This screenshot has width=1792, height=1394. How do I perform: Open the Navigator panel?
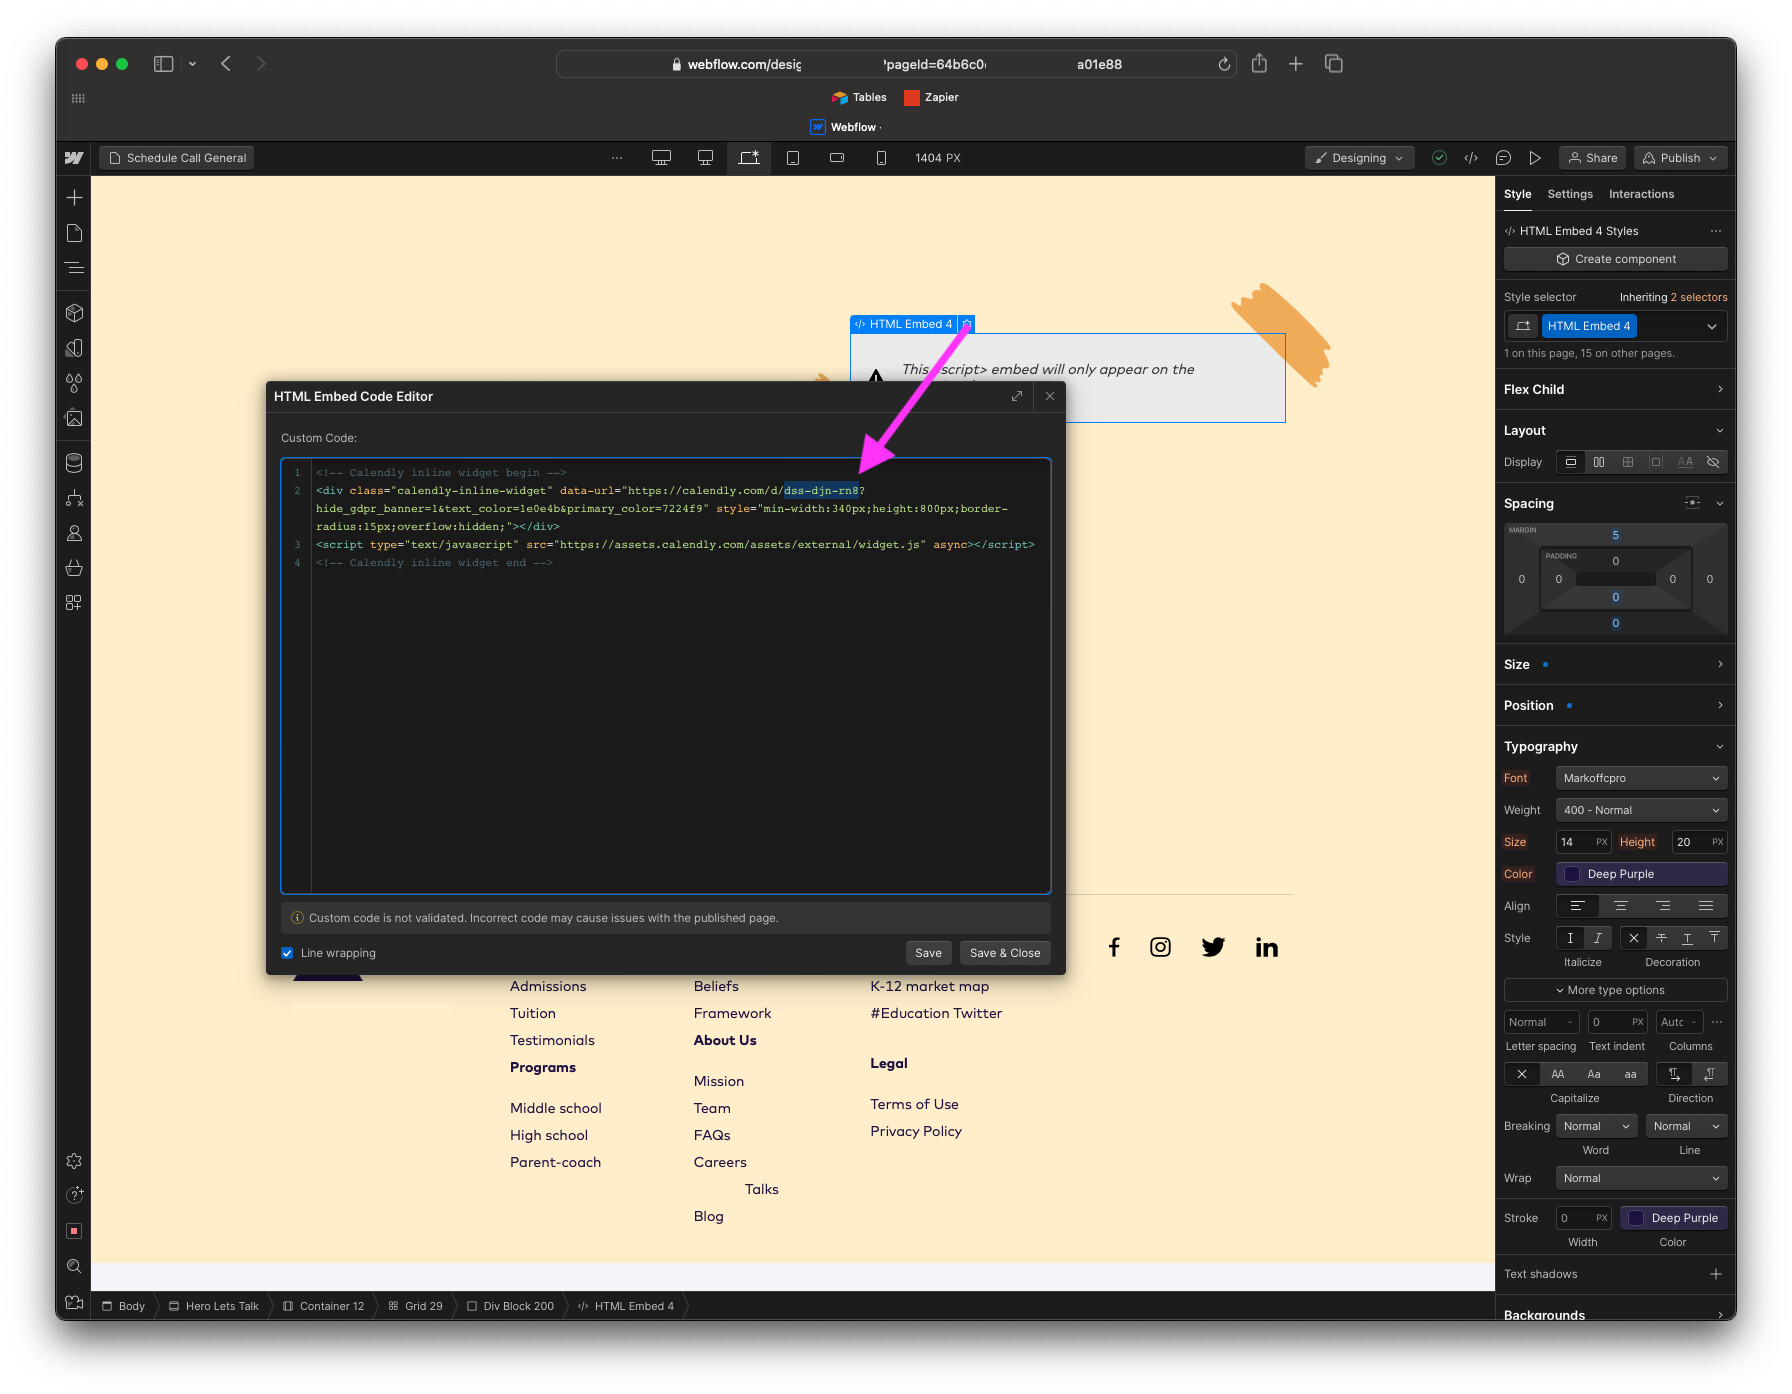(74, 268)
